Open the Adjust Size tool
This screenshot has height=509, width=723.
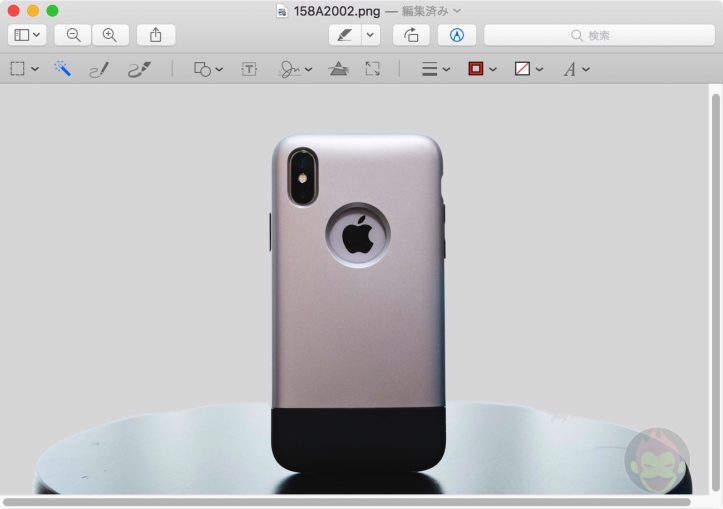(x=373, y=69)
